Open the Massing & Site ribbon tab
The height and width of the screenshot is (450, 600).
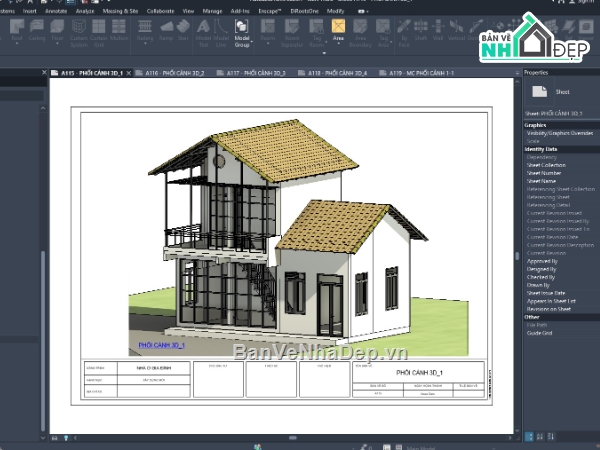click(120, 11)
